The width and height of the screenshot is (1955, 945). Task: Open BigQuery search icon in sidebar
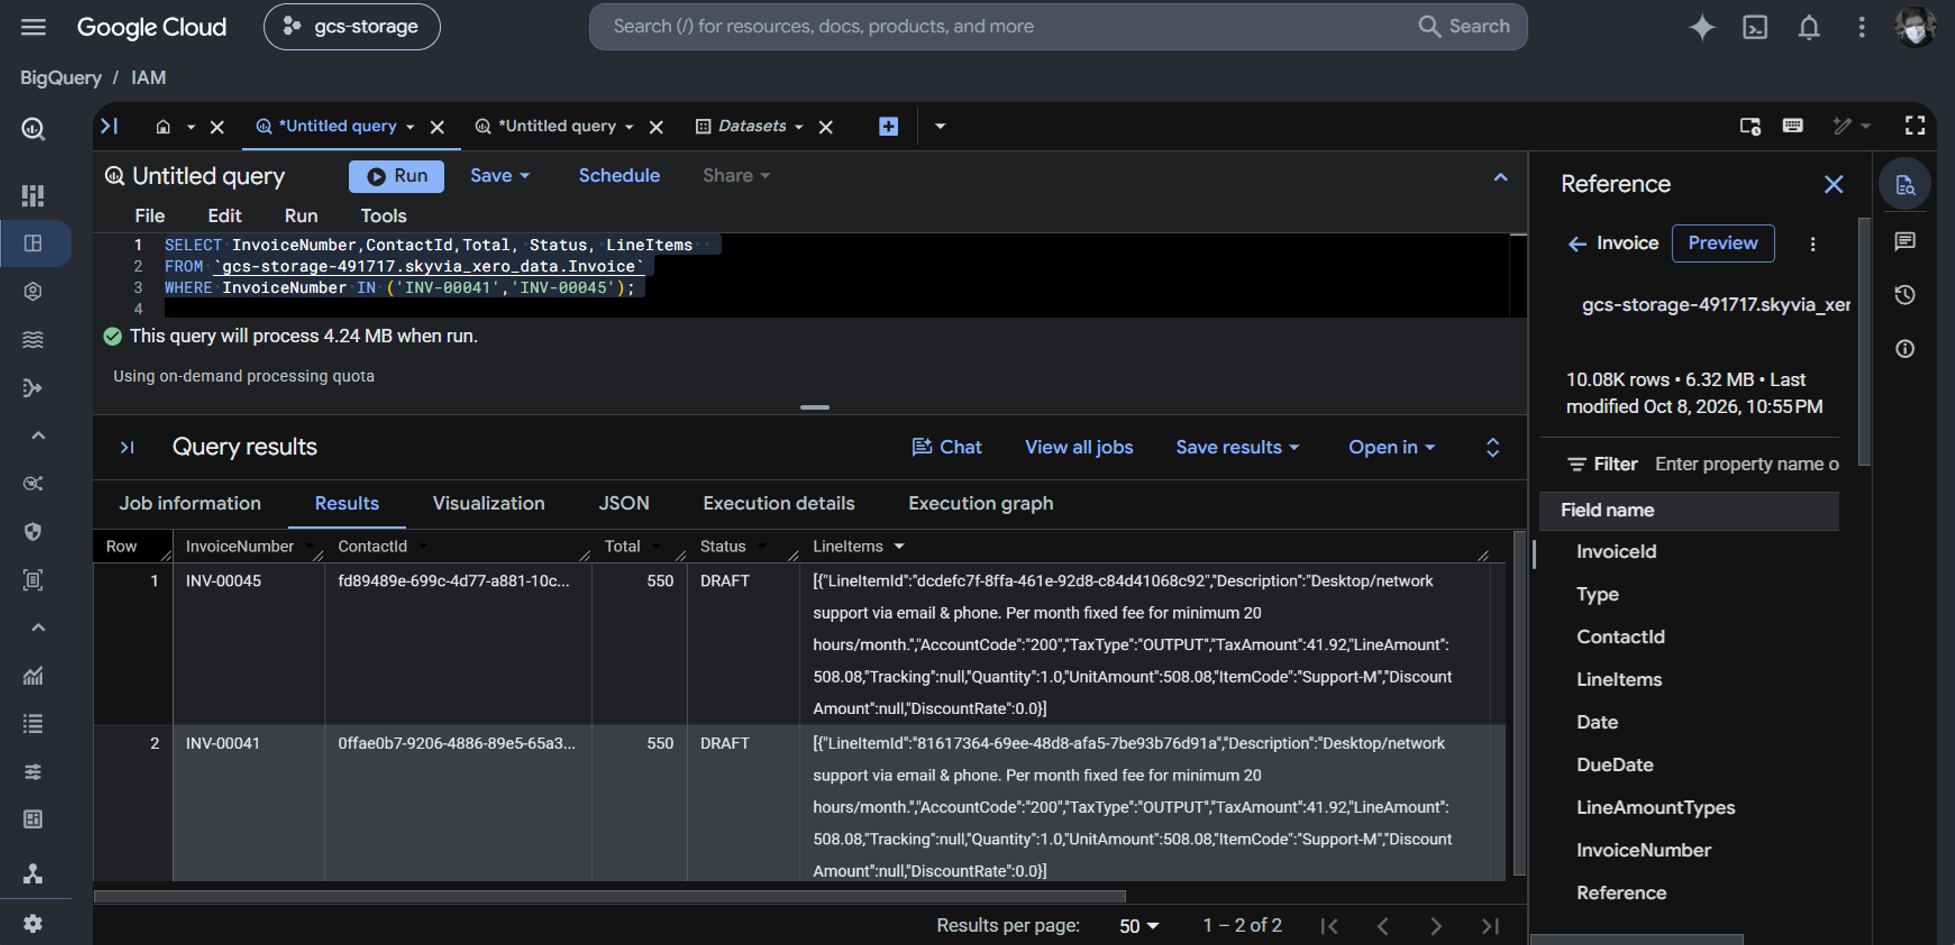33,129
